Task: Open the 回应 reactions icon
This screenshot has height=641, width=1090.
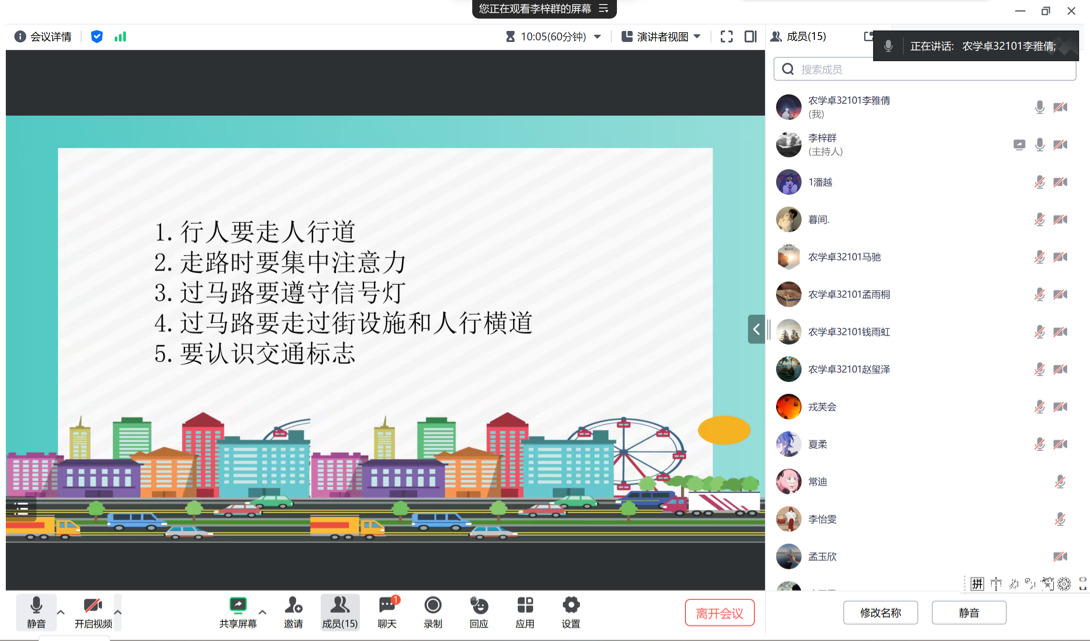Action: click(x=479, y=612)
